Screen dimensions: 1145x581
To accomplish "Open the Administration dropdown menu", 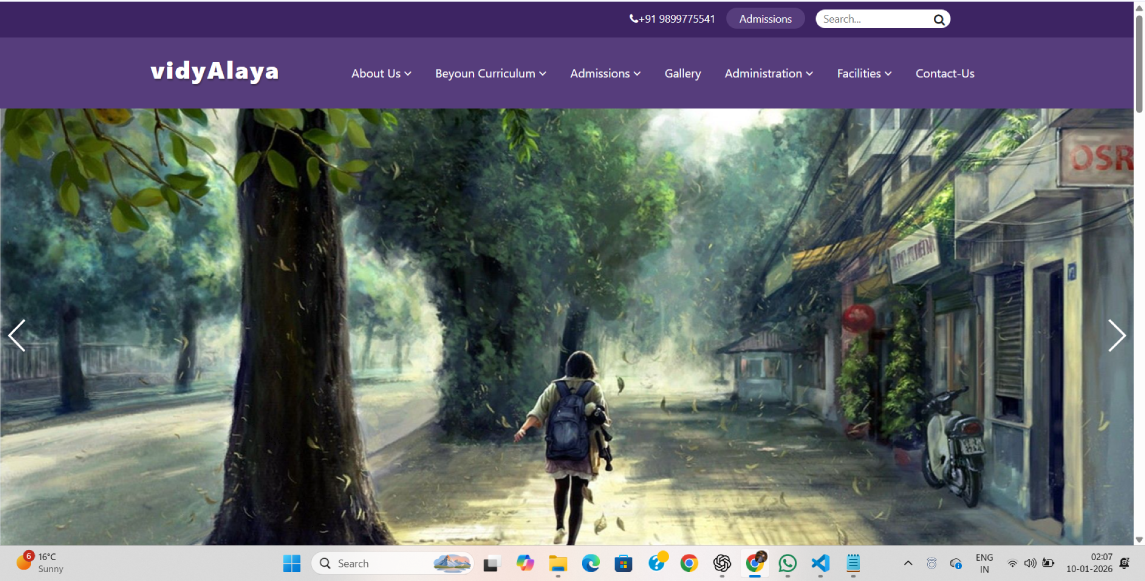I will (x=768, y=74).
